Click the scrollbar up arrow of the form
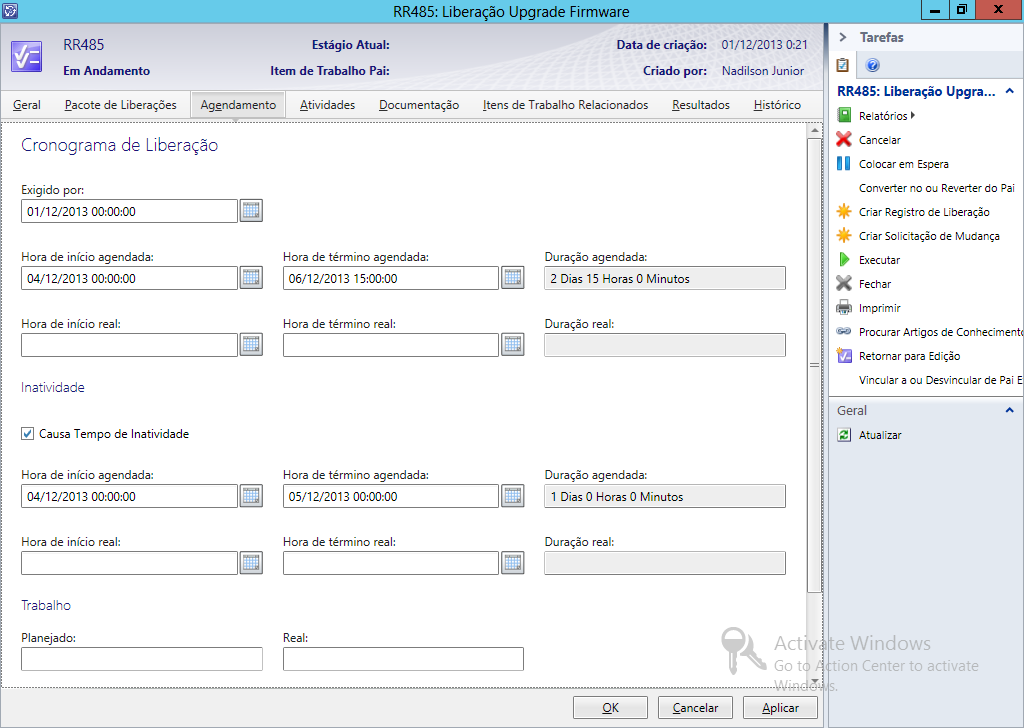 [x=814, y=131]
